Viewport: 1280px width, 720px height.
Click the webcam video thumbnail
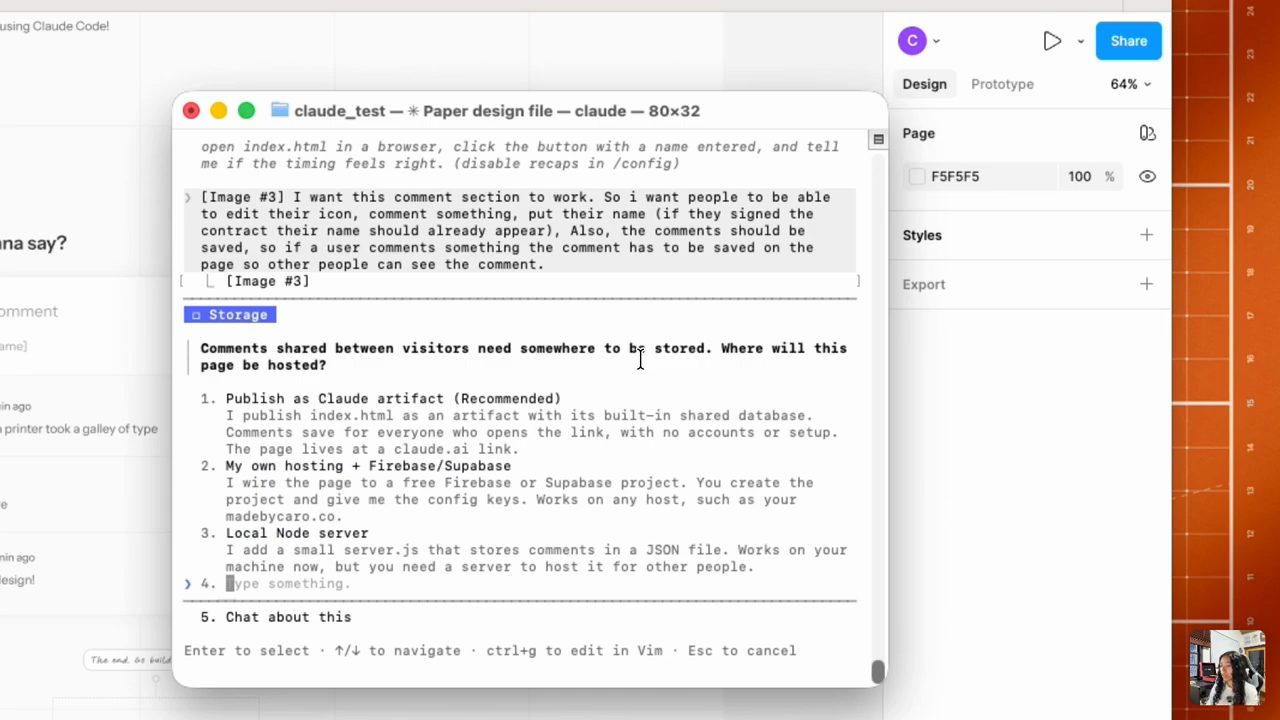coord(1227,668)
